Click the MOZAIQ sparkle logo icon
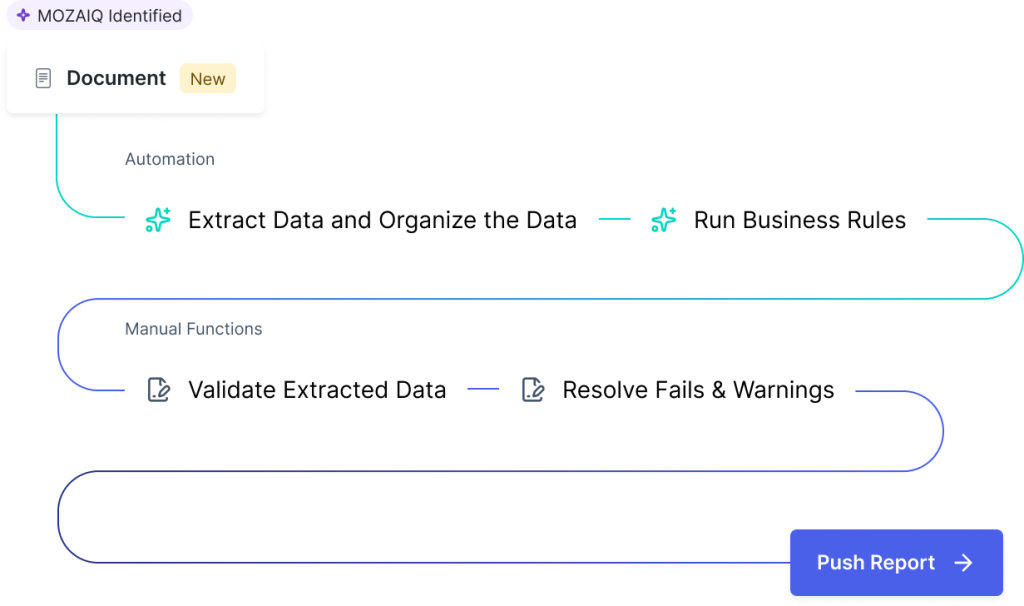1024x606 pixels. click(x=23, y=16)
